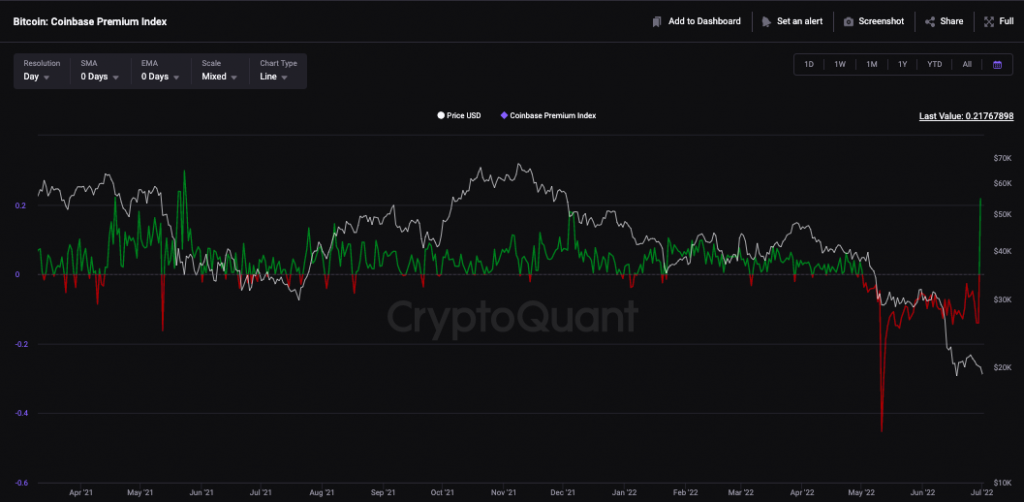1024x502 pixels.
Task: Select the All time range tab
Action: pyautogui.click(x=967, y=65)
